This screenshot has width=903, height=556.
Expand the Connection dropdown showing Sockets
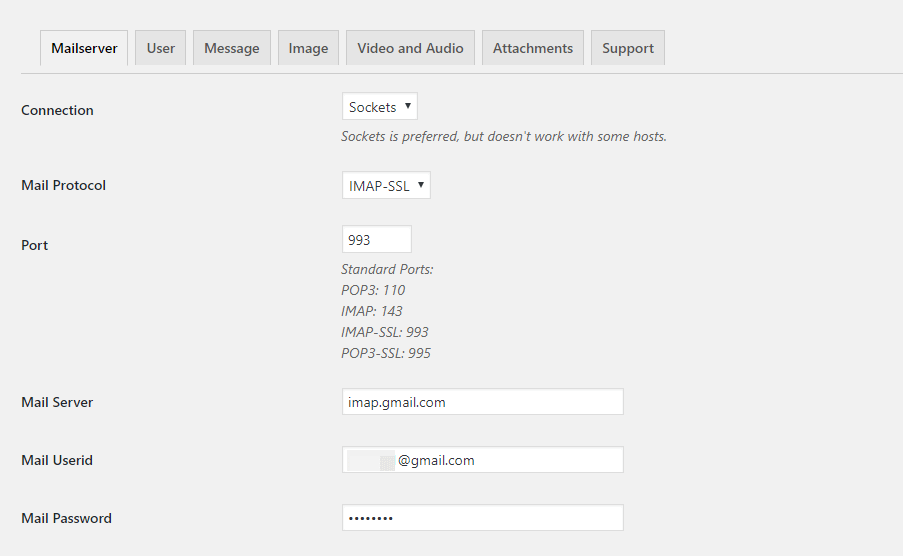pyautogui.click(x=380, y=107)
